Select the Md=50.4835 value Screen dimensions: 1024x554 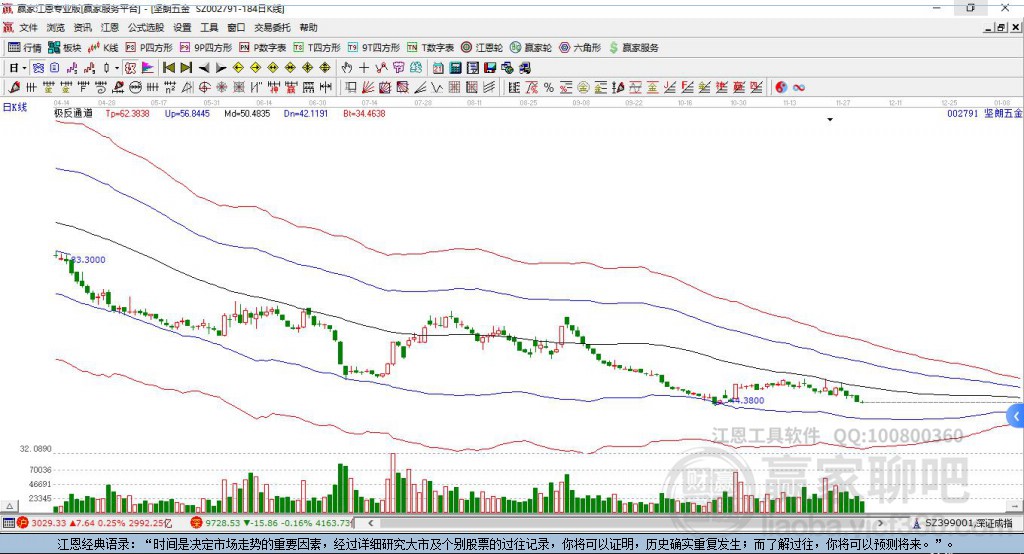(247, 113)
